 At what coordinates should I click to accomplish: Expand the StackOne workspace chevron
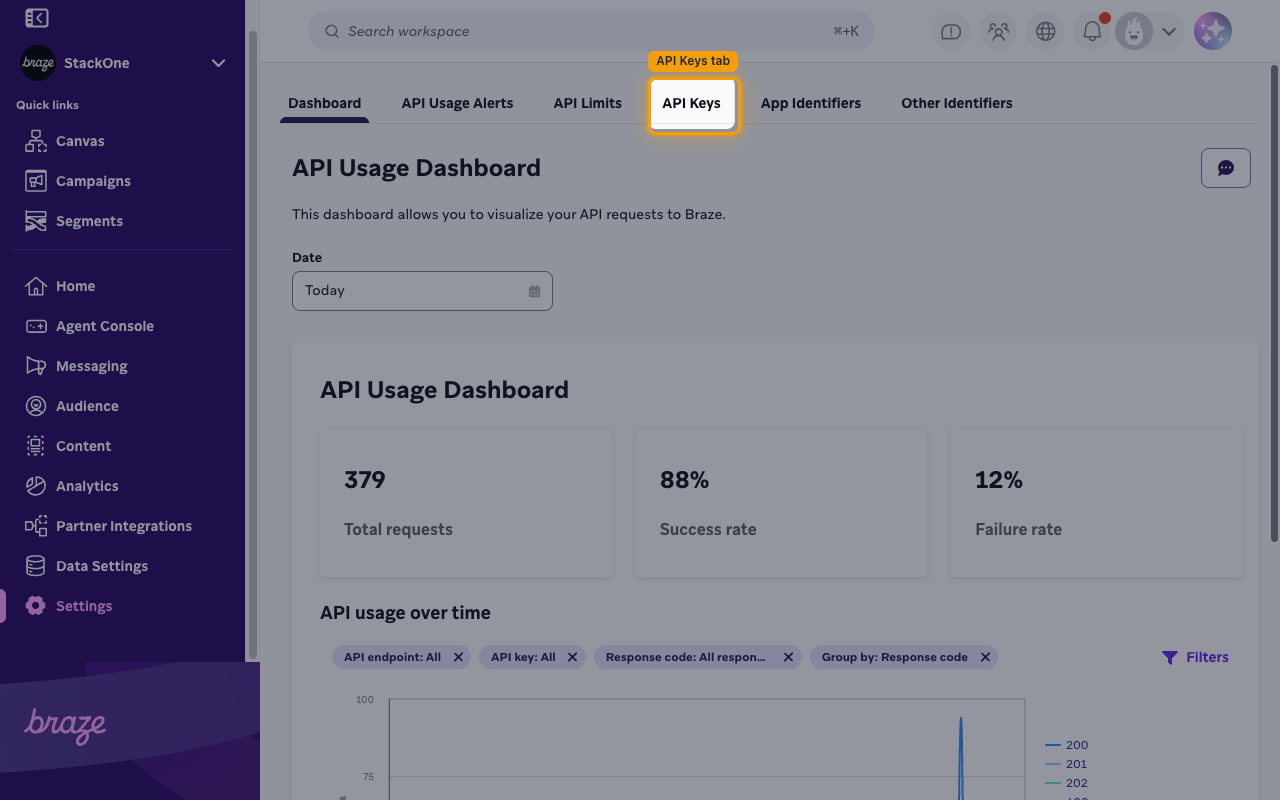point(219,63)
